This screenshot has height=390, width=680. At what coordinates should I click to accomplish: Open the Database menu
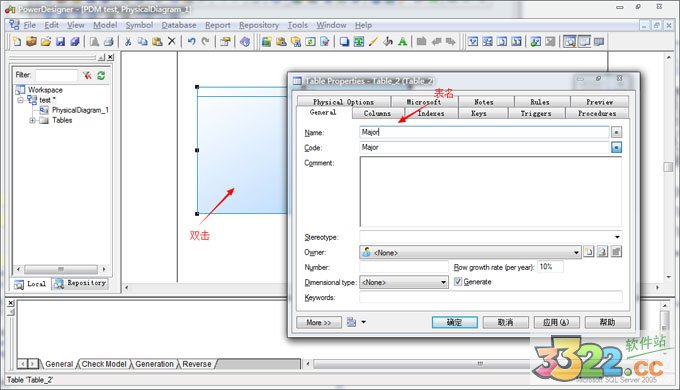(x=179, y=25)
